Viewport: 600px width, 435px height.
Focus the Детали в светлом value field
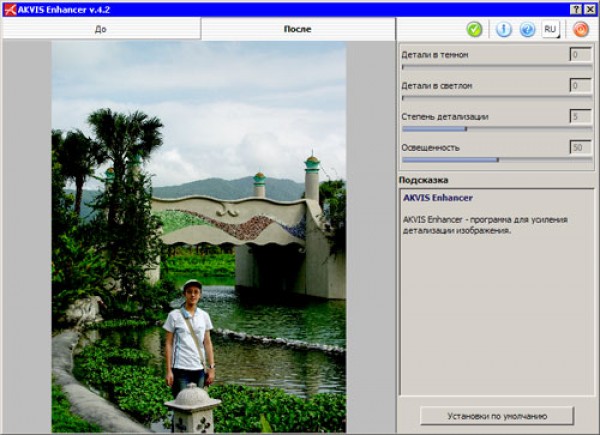point(580,86)
